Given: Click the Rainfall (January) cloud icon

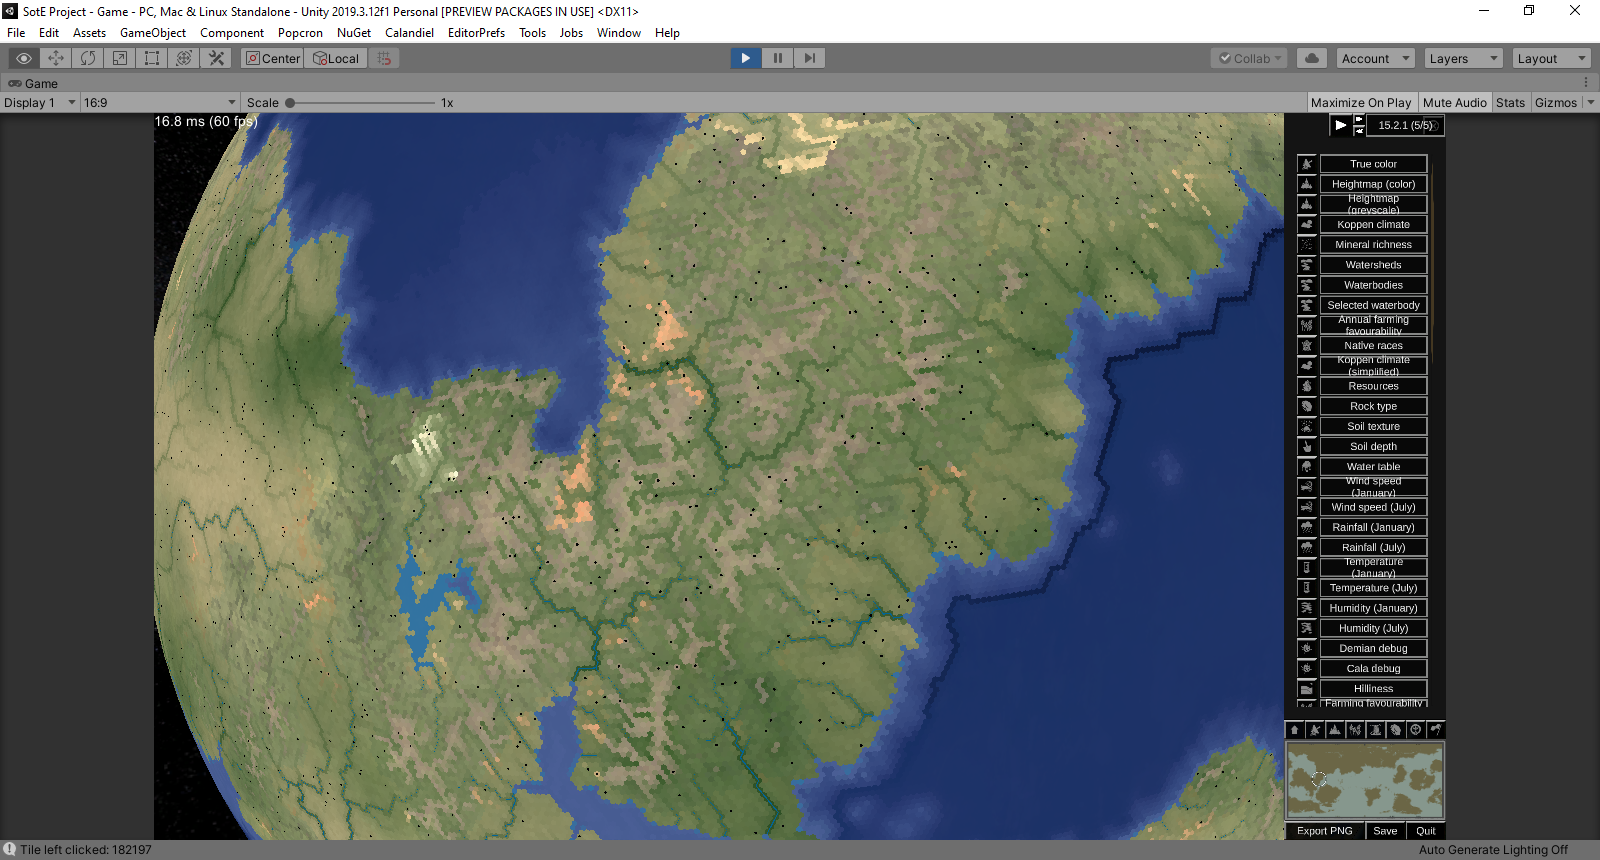Looking at the screenshot, I should tap(1306, 527).
